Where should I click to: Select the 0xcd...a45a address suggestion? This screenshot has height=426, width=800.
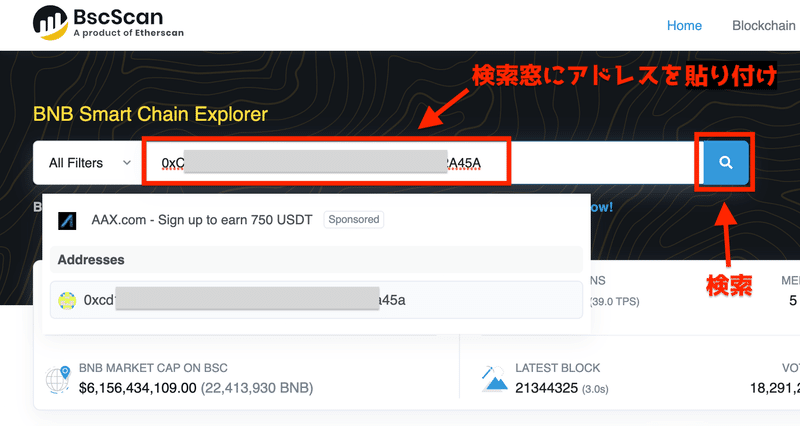click(x=316, y=300)
